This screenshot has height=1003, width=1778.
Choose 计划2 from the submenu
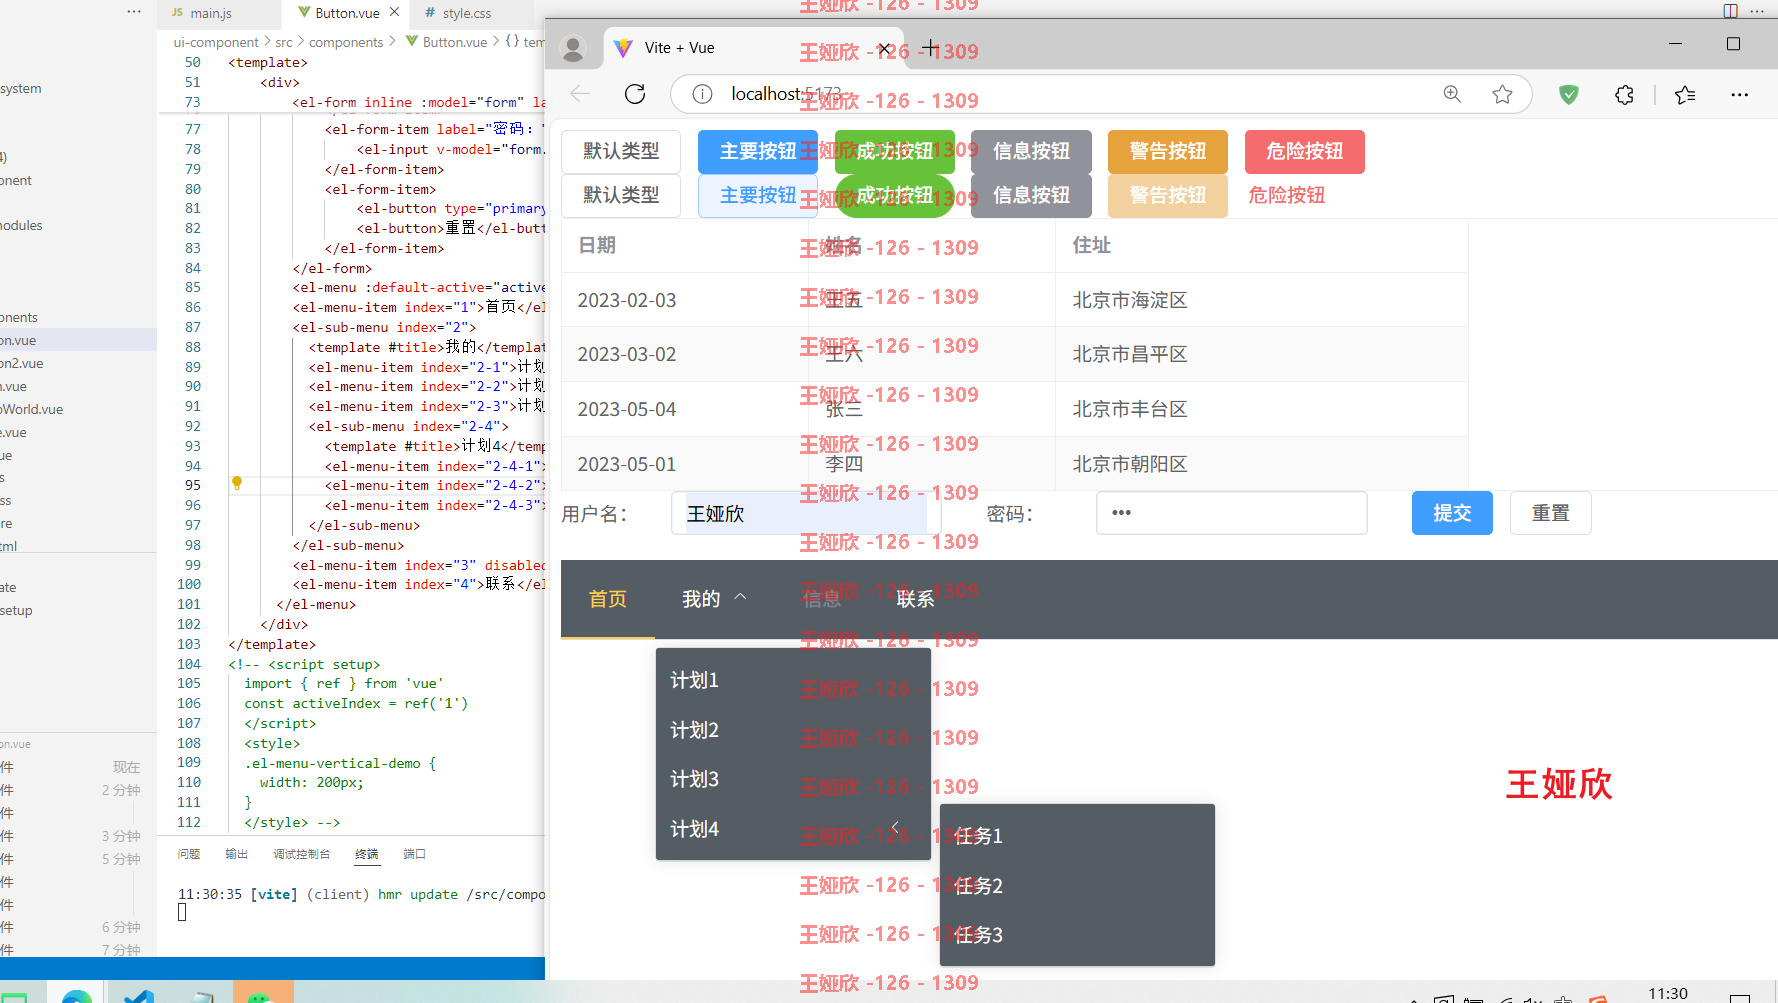793,730
